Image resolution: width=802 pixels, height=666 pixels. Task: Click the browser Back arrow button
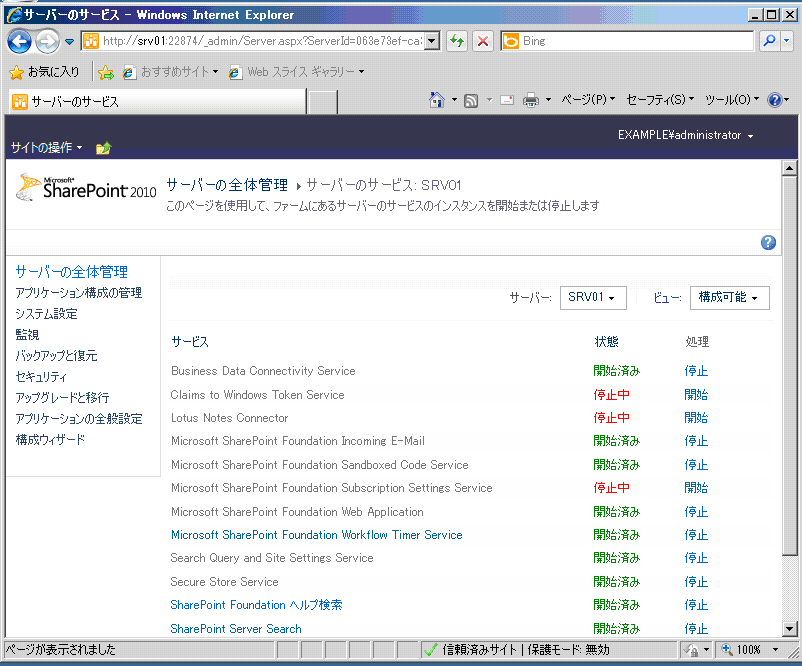tap(19, 41)
